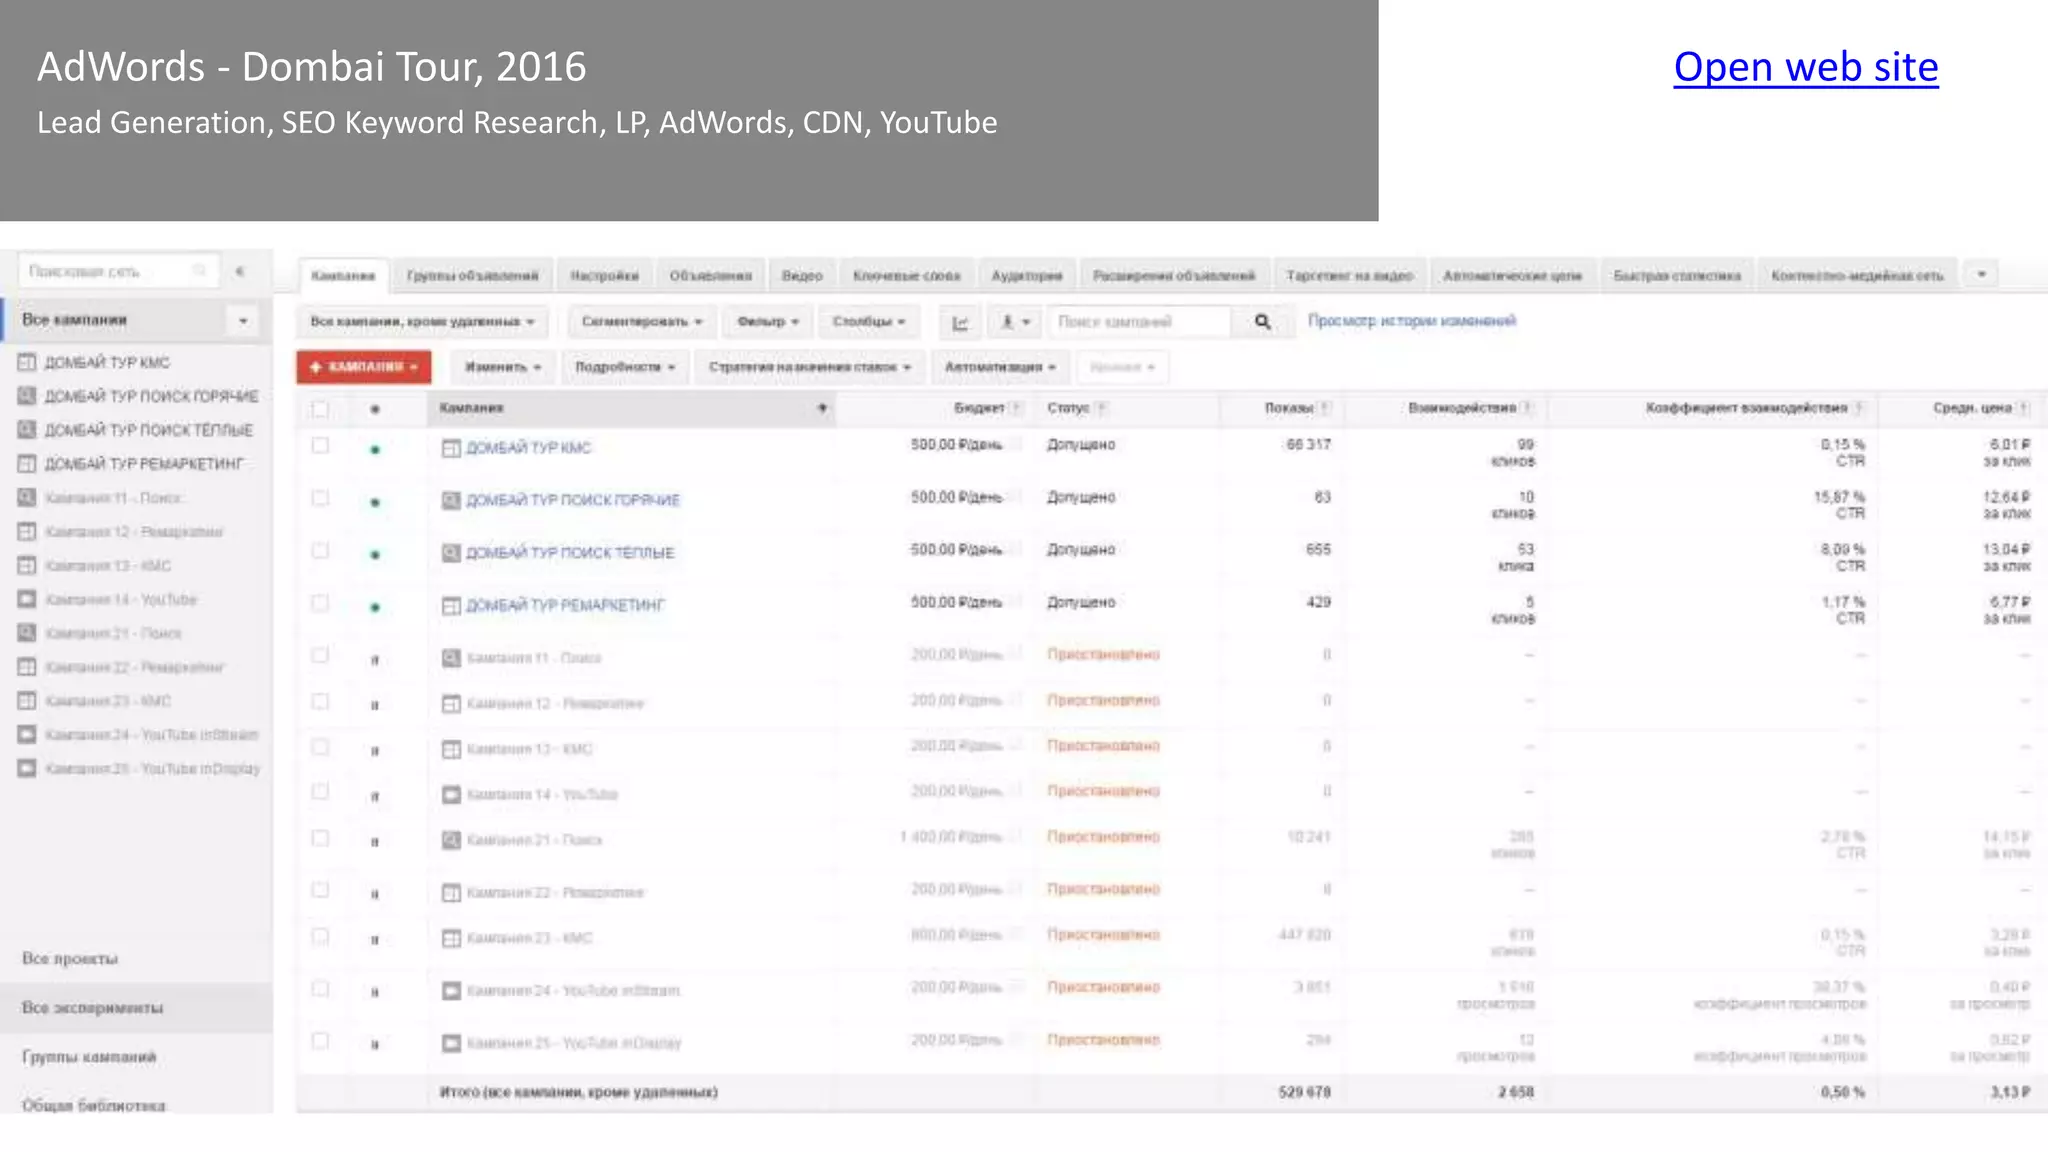The width and height of the screenshot is (2048, 1152).
Task: Sort by the Кампания column header
Action: (x=633, y=408)
